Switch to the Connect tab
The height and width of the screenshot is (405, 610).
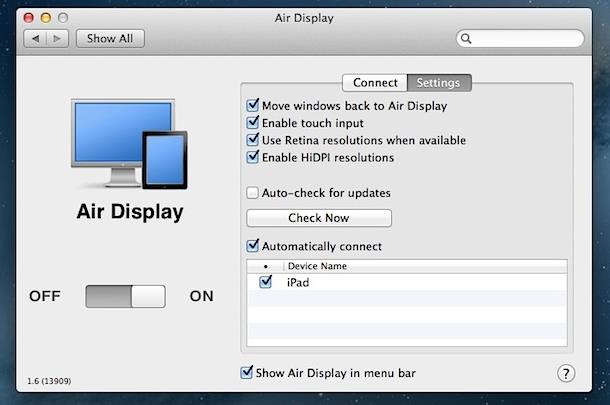click(375, 83)
